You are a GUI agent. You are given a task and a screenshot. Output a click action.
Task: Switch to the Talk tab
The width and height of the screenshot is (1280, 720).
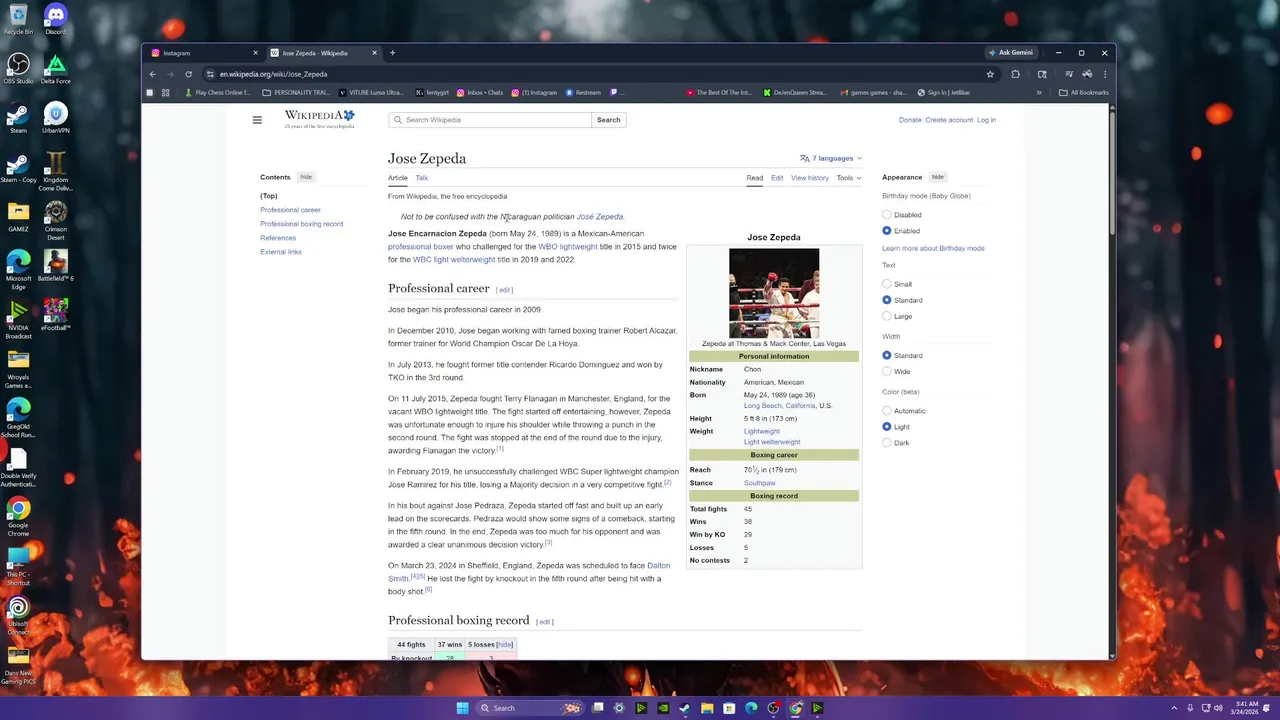click(422, 178)
